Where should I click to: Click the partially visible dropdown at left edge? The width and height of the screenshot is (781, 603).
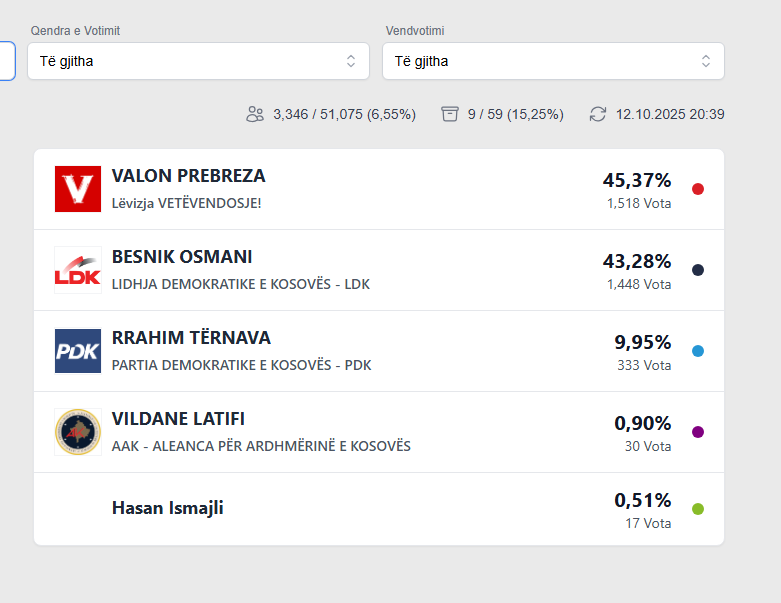click(x=7, y=61)
